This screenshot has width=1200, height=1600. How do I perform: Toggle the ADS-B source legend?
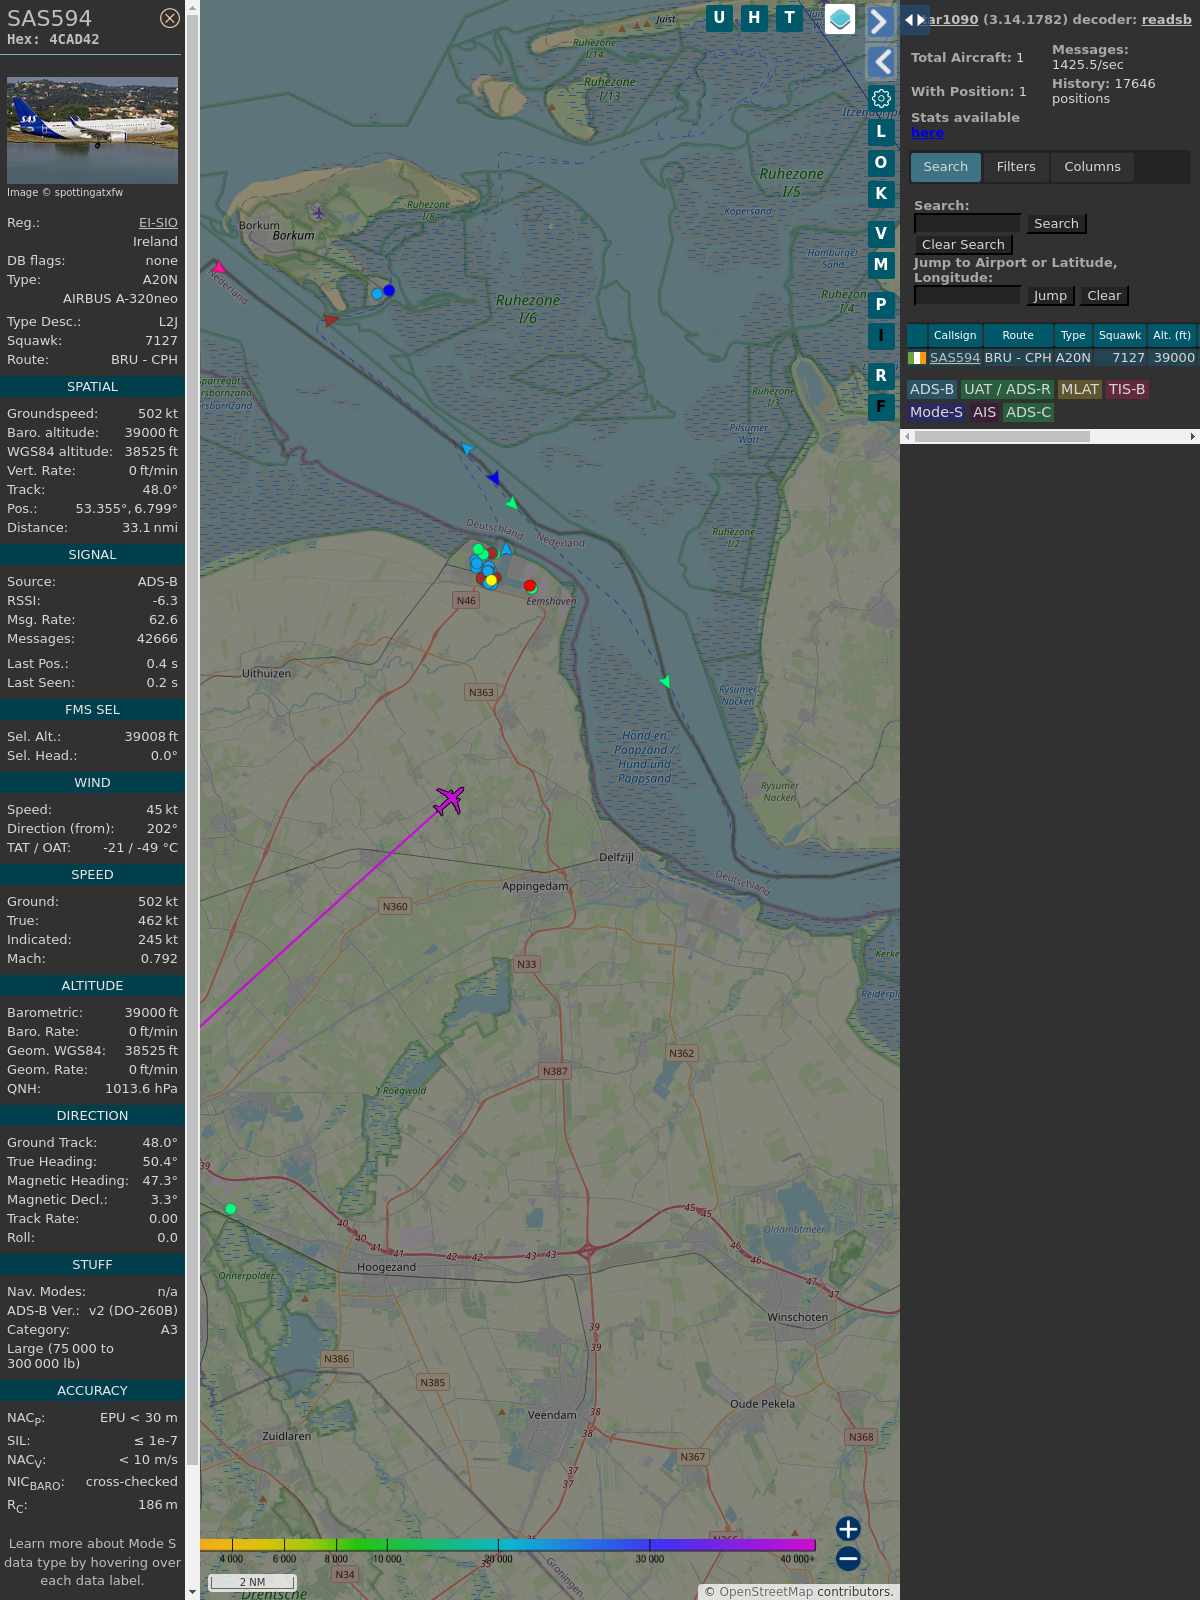(932, 390)
